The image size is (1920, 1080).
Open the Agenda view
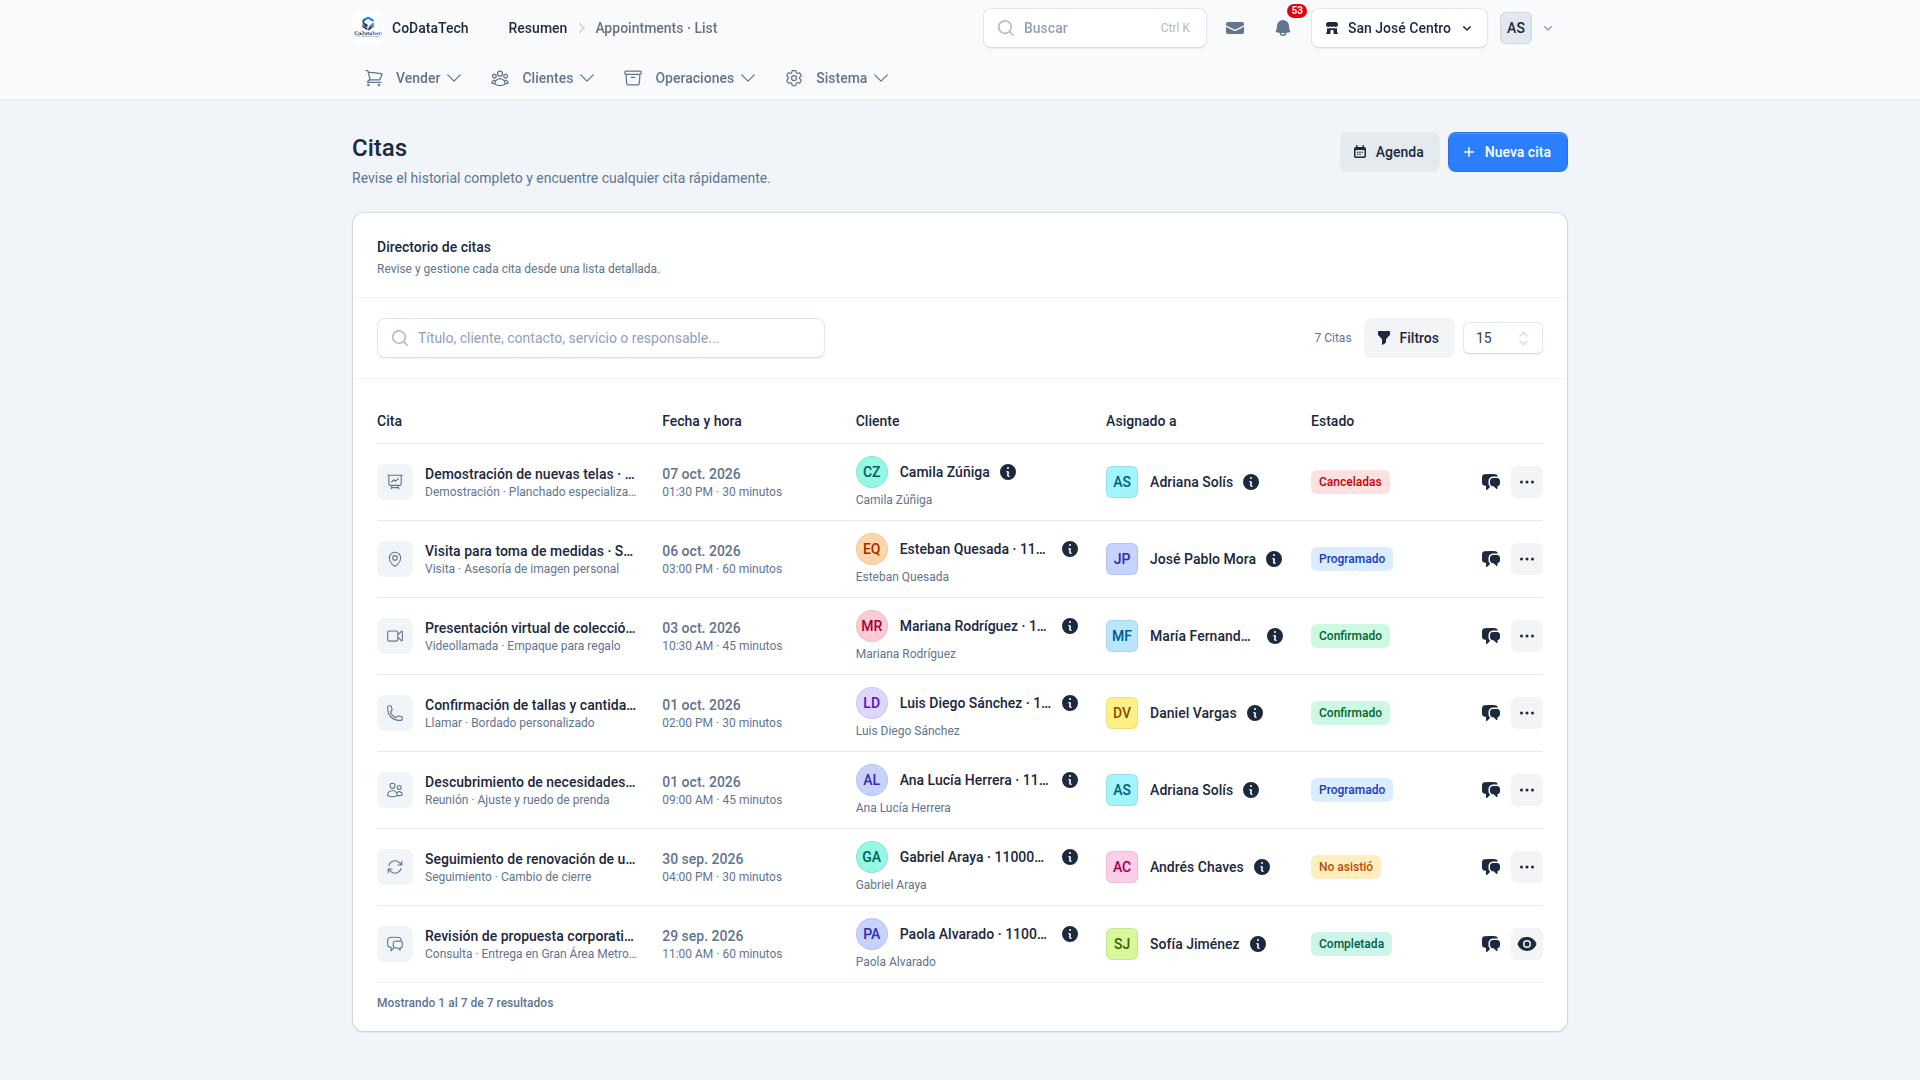1389,152
